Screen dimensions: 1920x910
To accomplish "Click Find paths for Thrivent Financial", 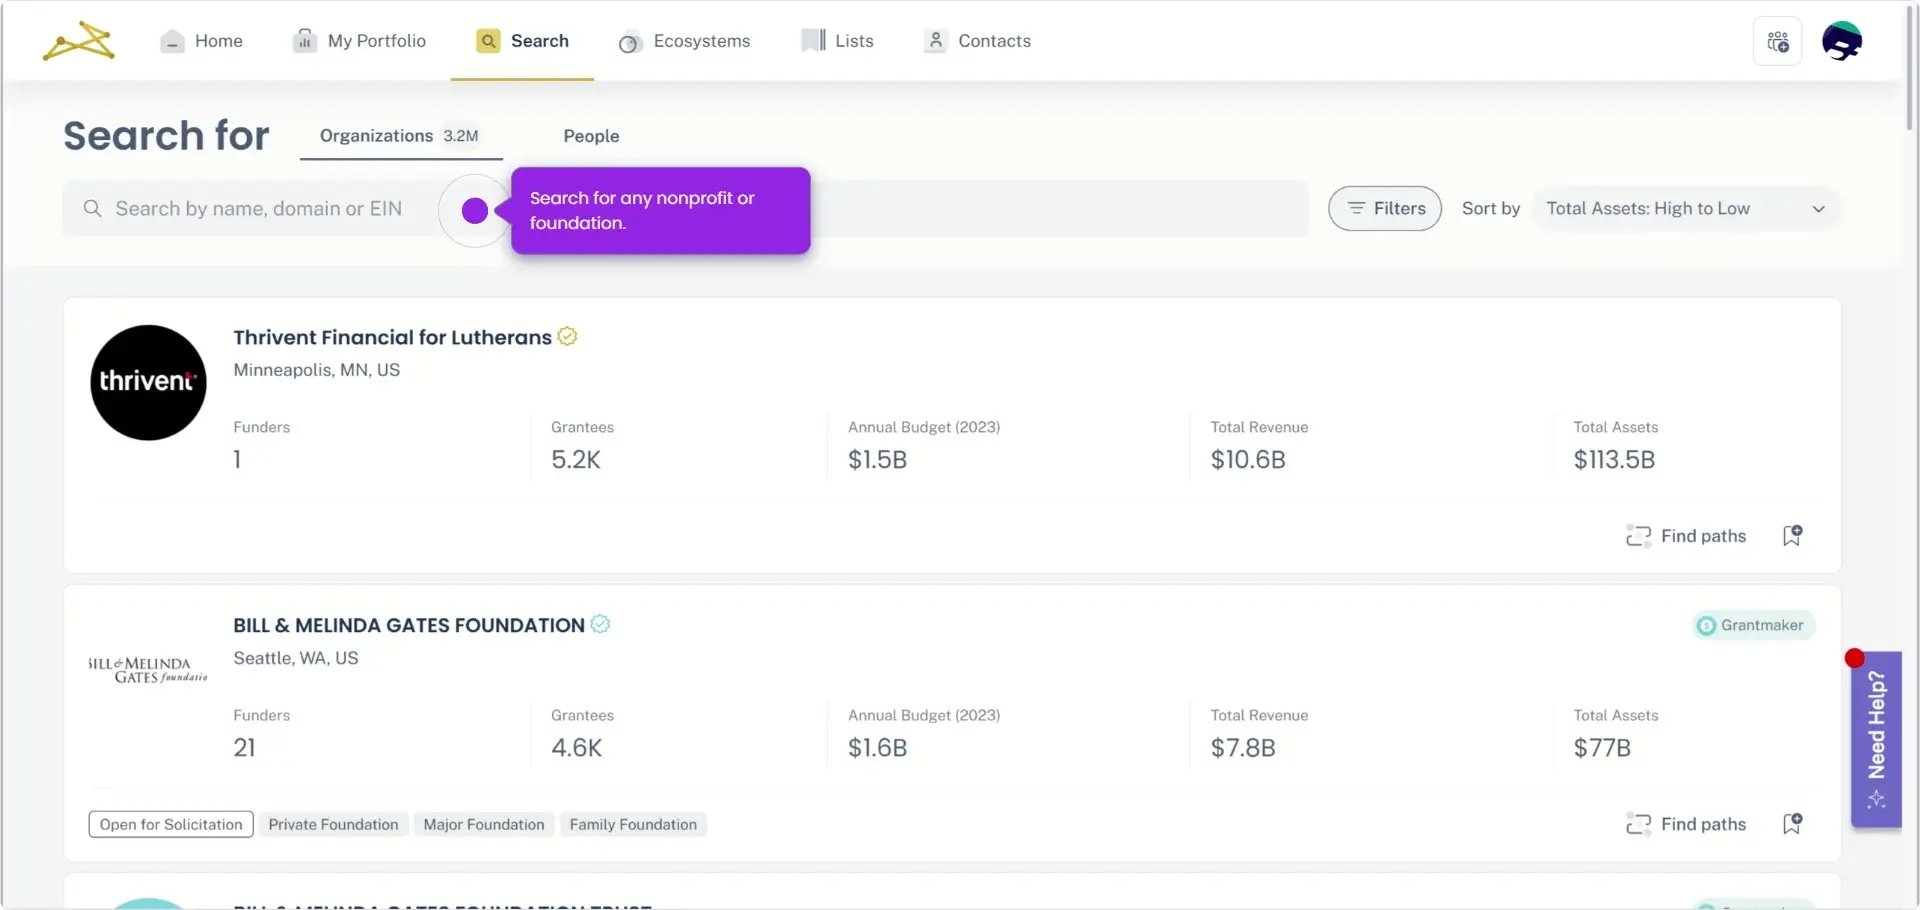I will [x=1687, y=536].
